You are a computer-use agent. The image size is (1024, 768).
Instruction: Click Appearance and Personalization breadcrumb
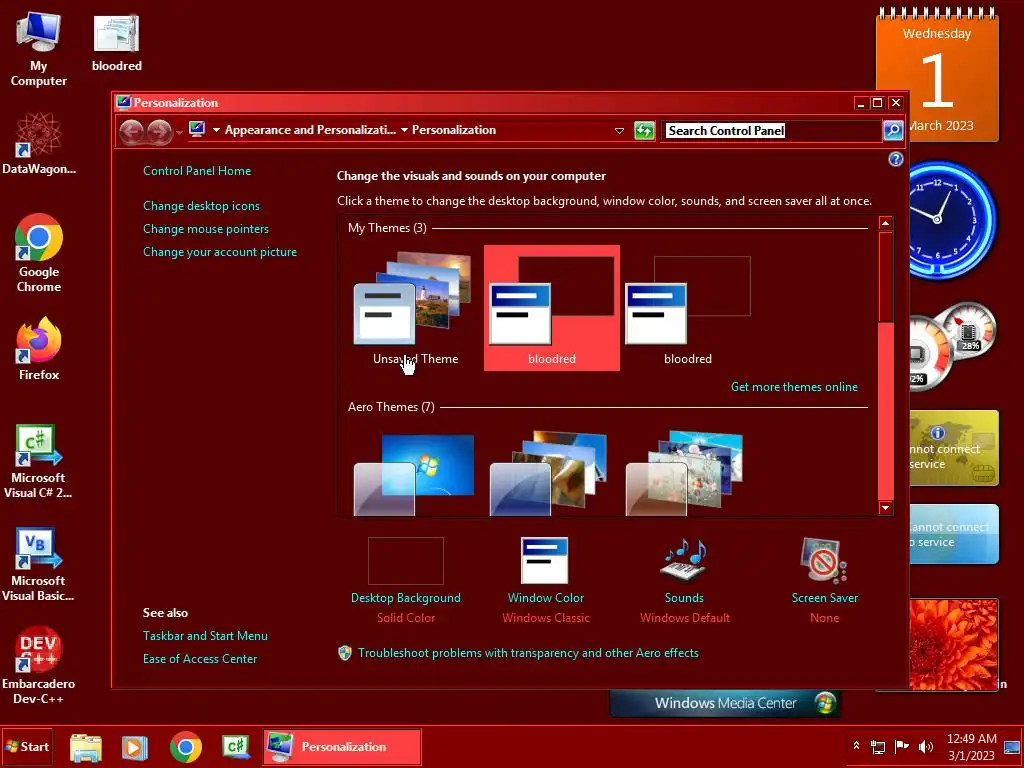tap(310, 130)
